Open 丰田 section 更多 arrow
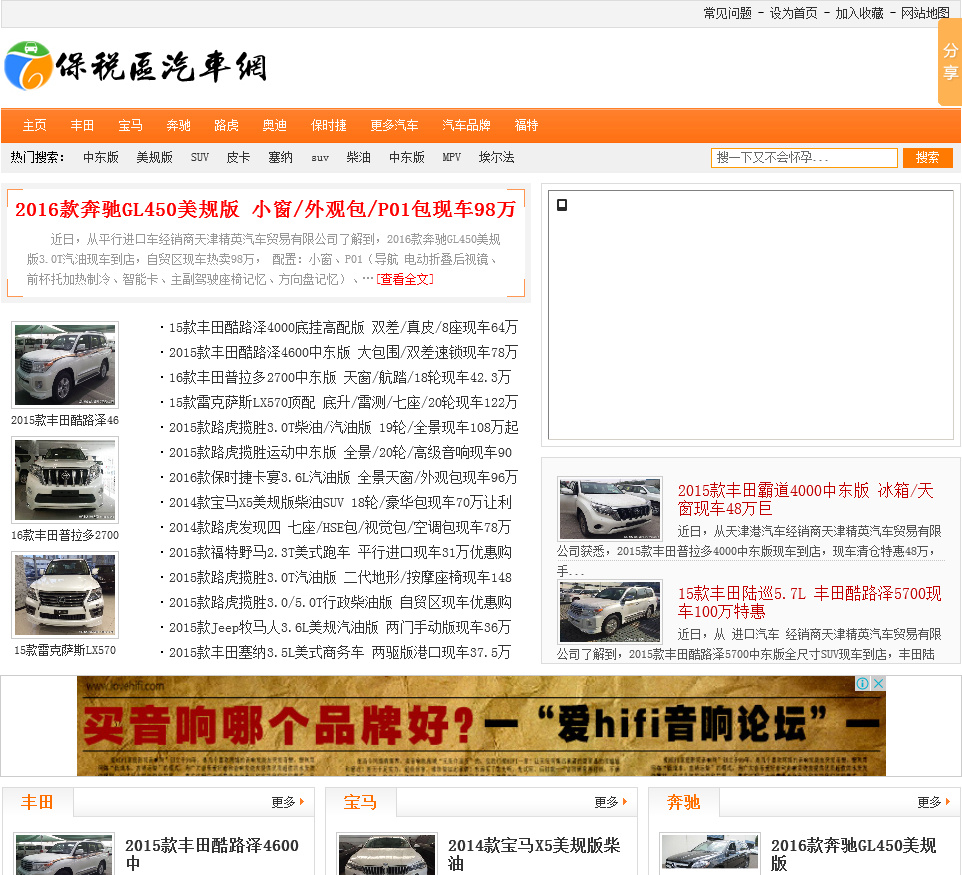 (288, 802)
